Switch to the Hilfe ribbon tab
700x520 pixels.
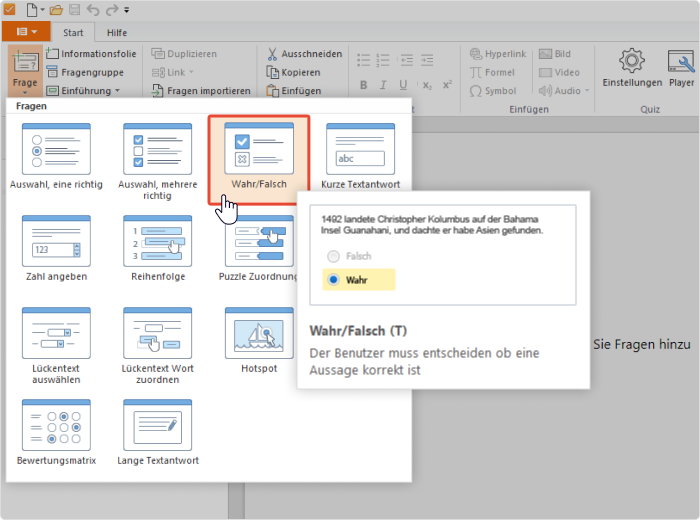pyautogui.click(x=117, y=33)
